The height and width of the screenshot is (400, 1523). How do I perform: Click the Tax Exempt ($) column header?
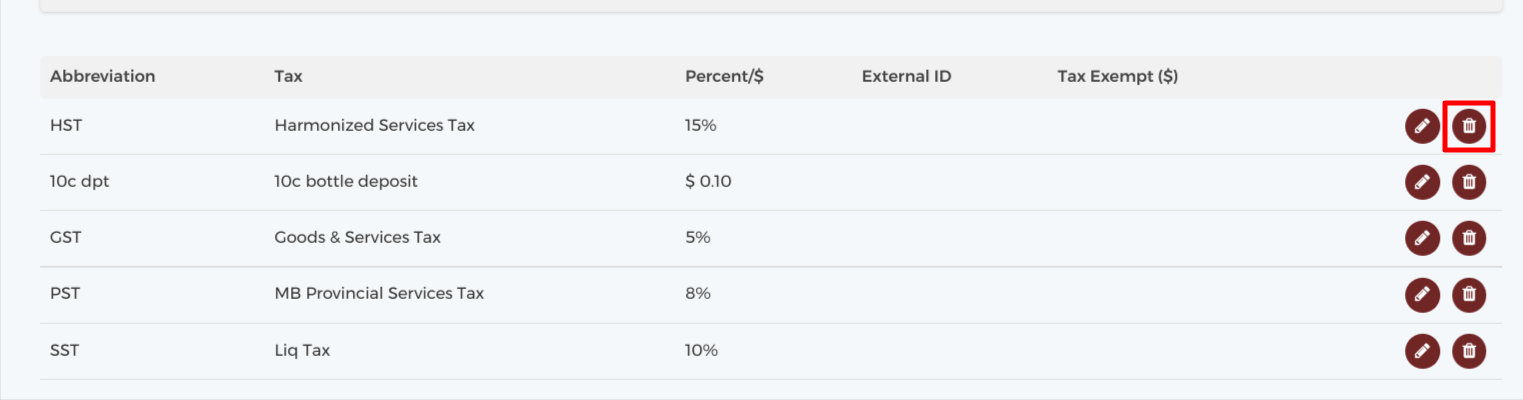point(1117,76)
